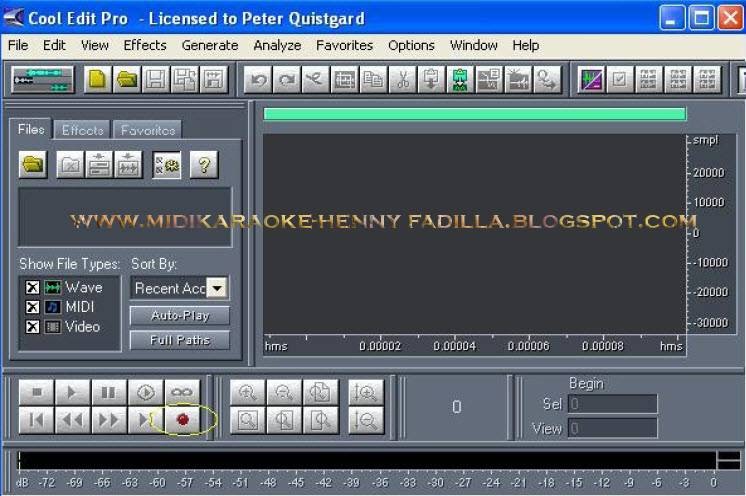The height and width of the screenshot is (496, 746).
Task: Click the waveform display area
Action: coord(474,234)
